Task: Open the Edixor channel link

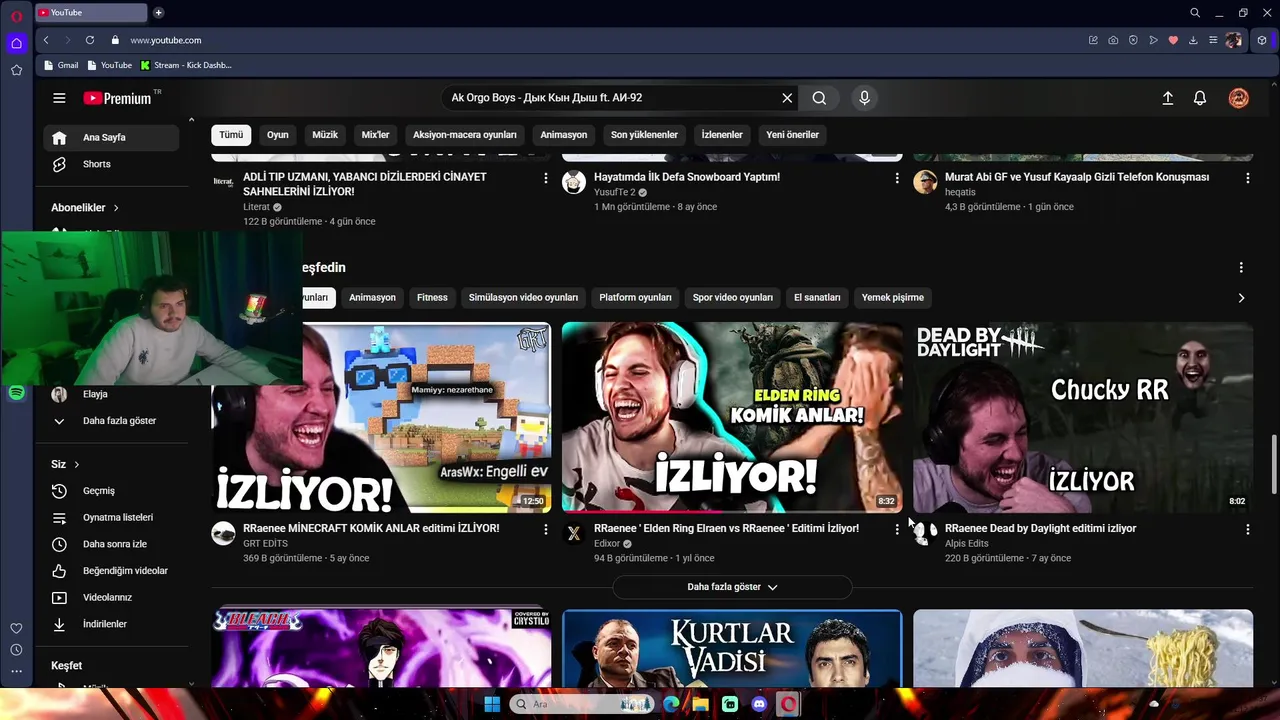Action: tap(607, 544)
